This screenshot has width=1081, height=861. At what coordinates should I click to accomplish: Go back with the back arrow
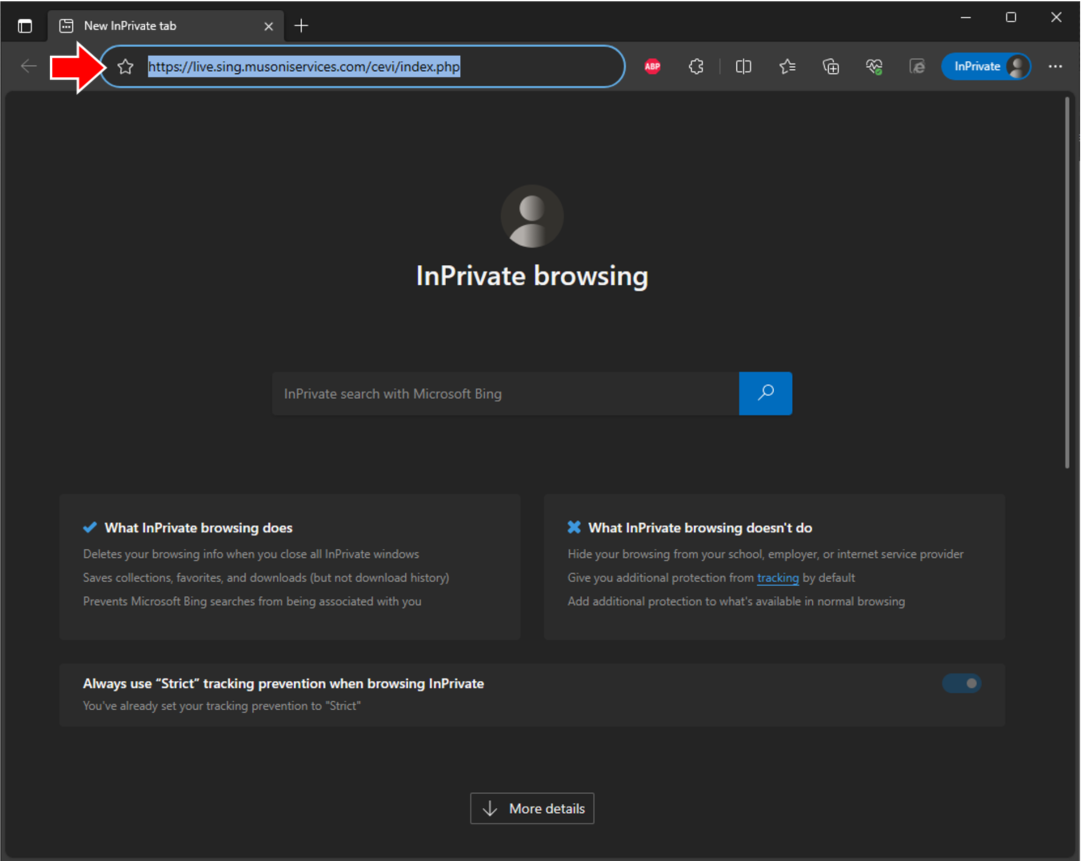29,66
